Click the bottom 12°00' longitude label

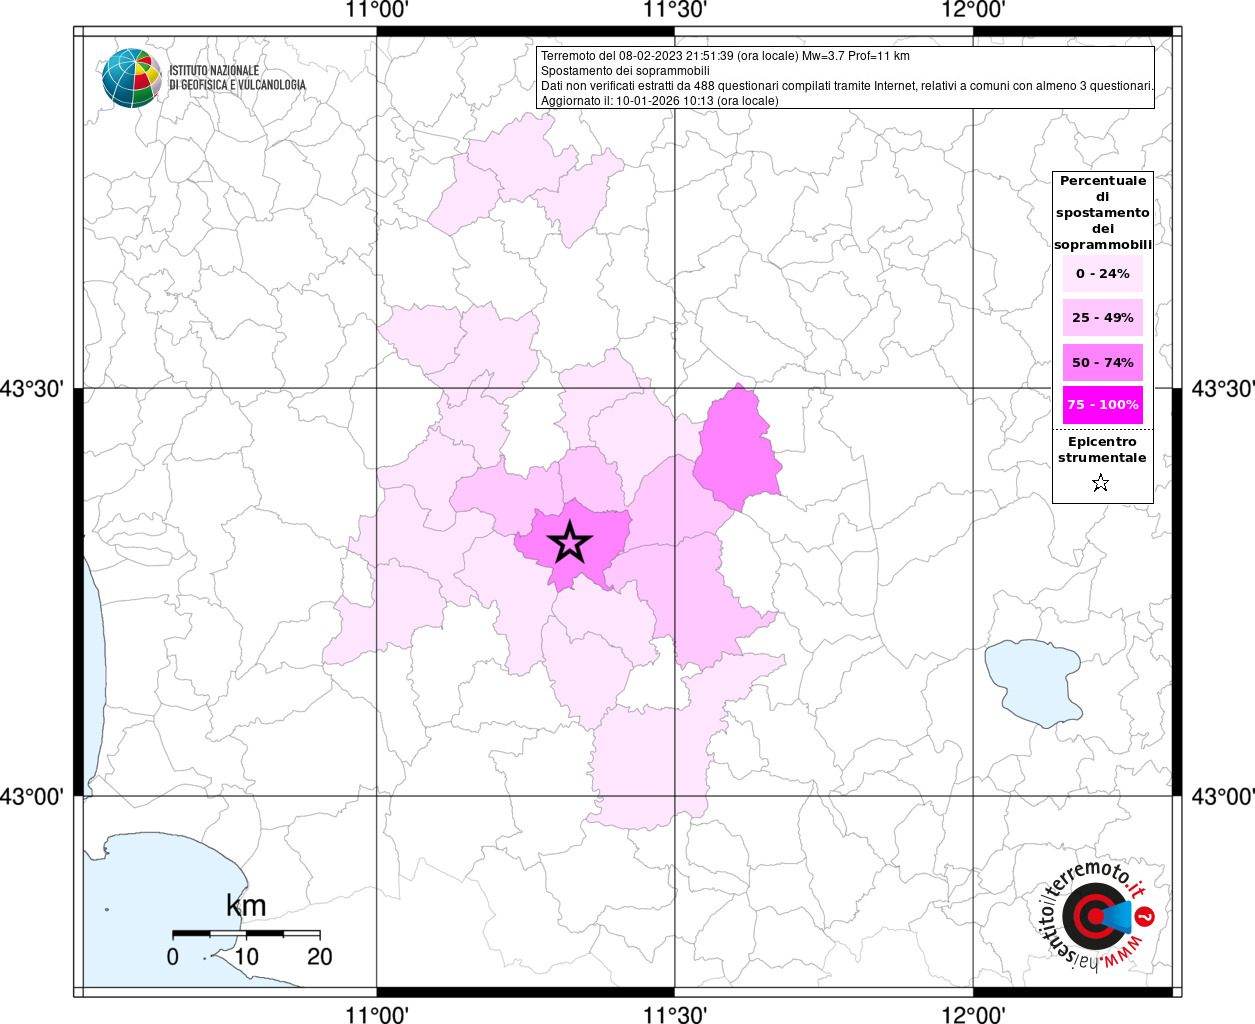(x=974, y=1014)
